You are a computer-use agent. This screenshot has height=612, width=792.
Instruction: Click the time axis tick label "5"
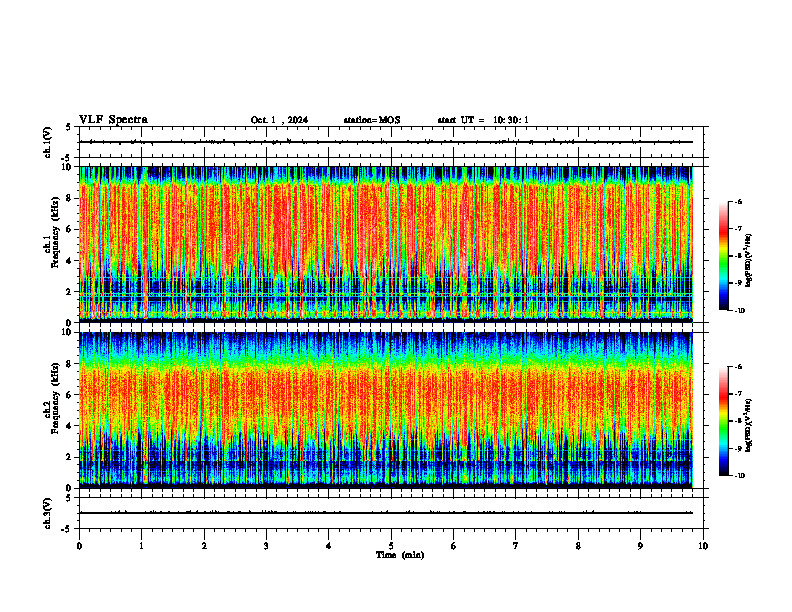(x=391, y=546)
